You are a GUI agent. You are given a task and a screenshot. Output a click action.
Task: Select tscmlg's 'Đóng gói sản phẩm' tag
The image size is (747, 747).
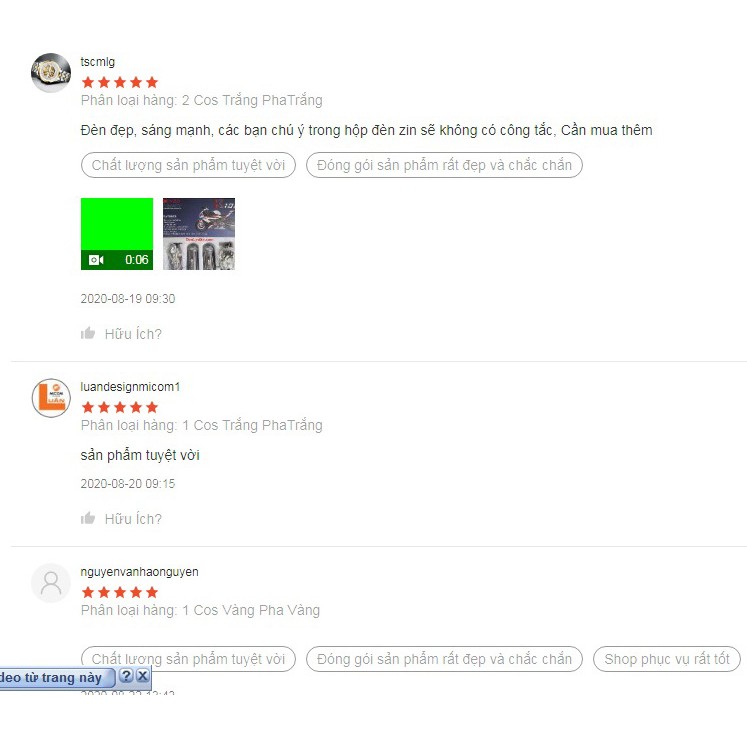click(x=444, y=165)
